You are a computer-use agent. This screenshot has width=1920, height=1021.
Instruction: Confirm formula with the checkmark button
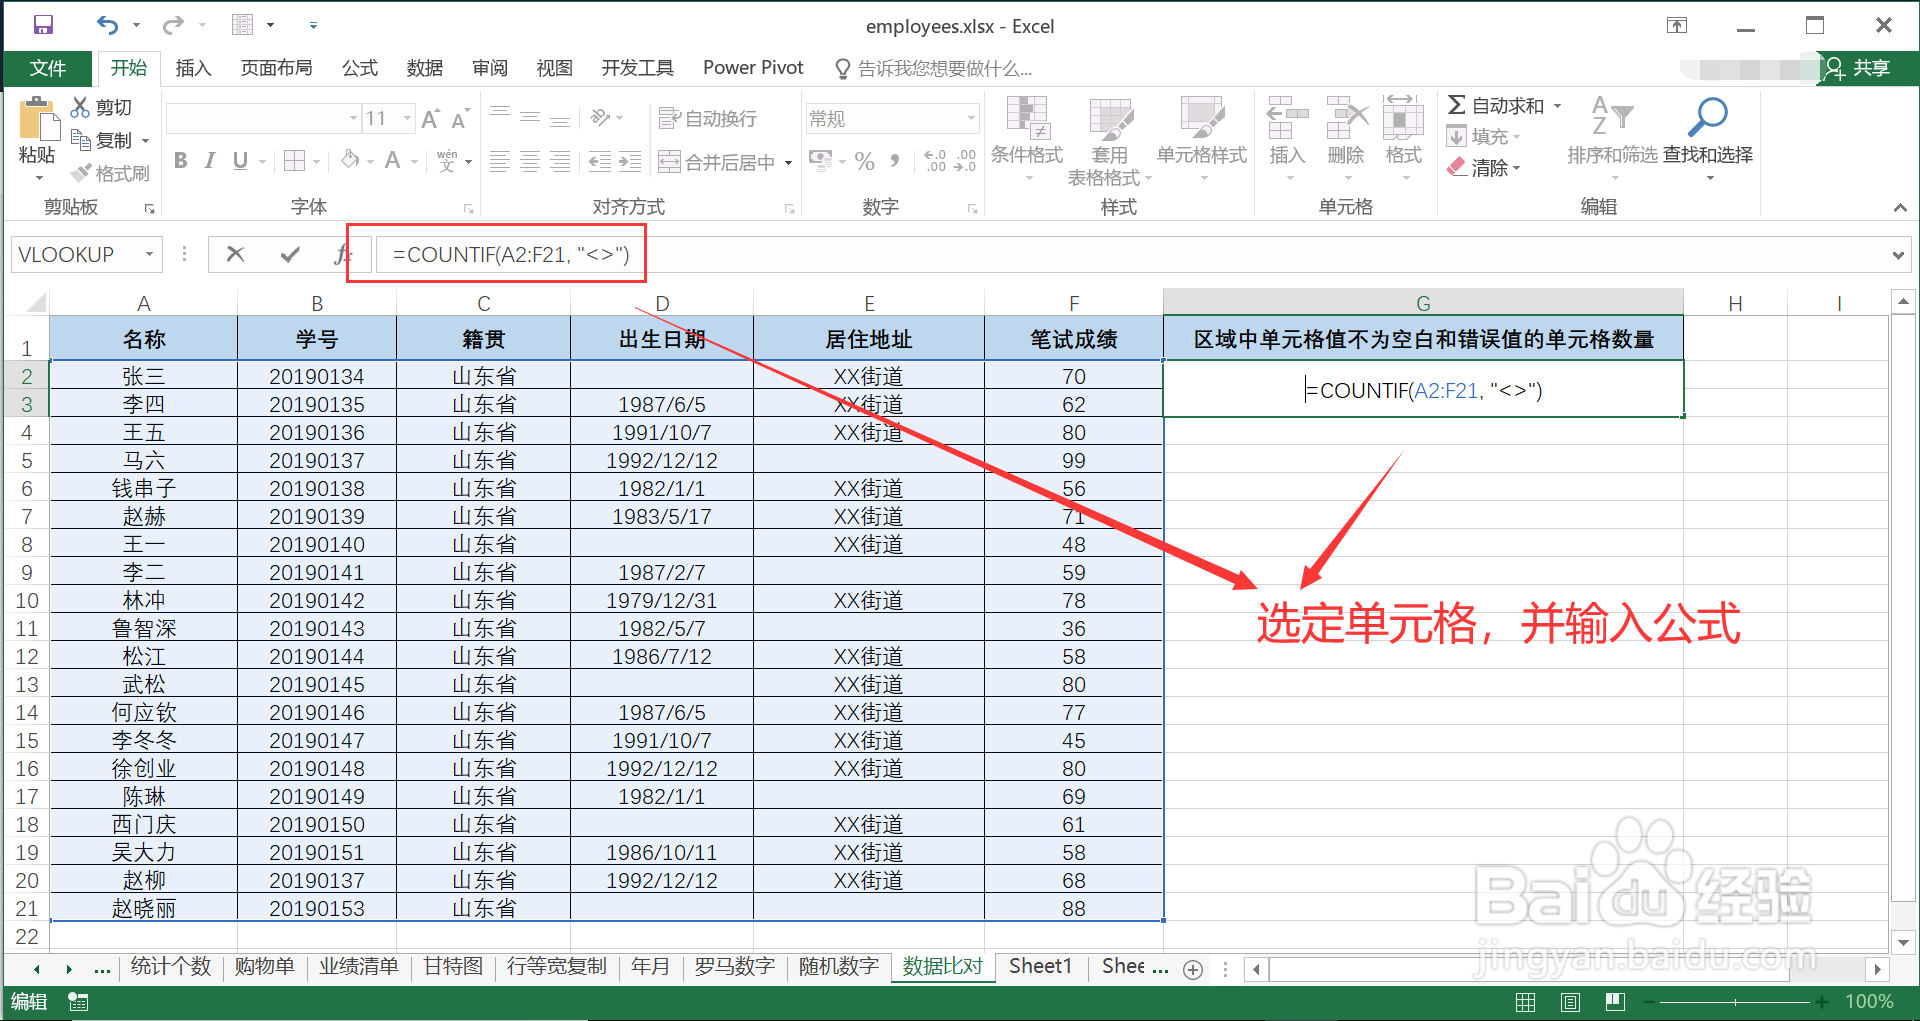(289, 254)
